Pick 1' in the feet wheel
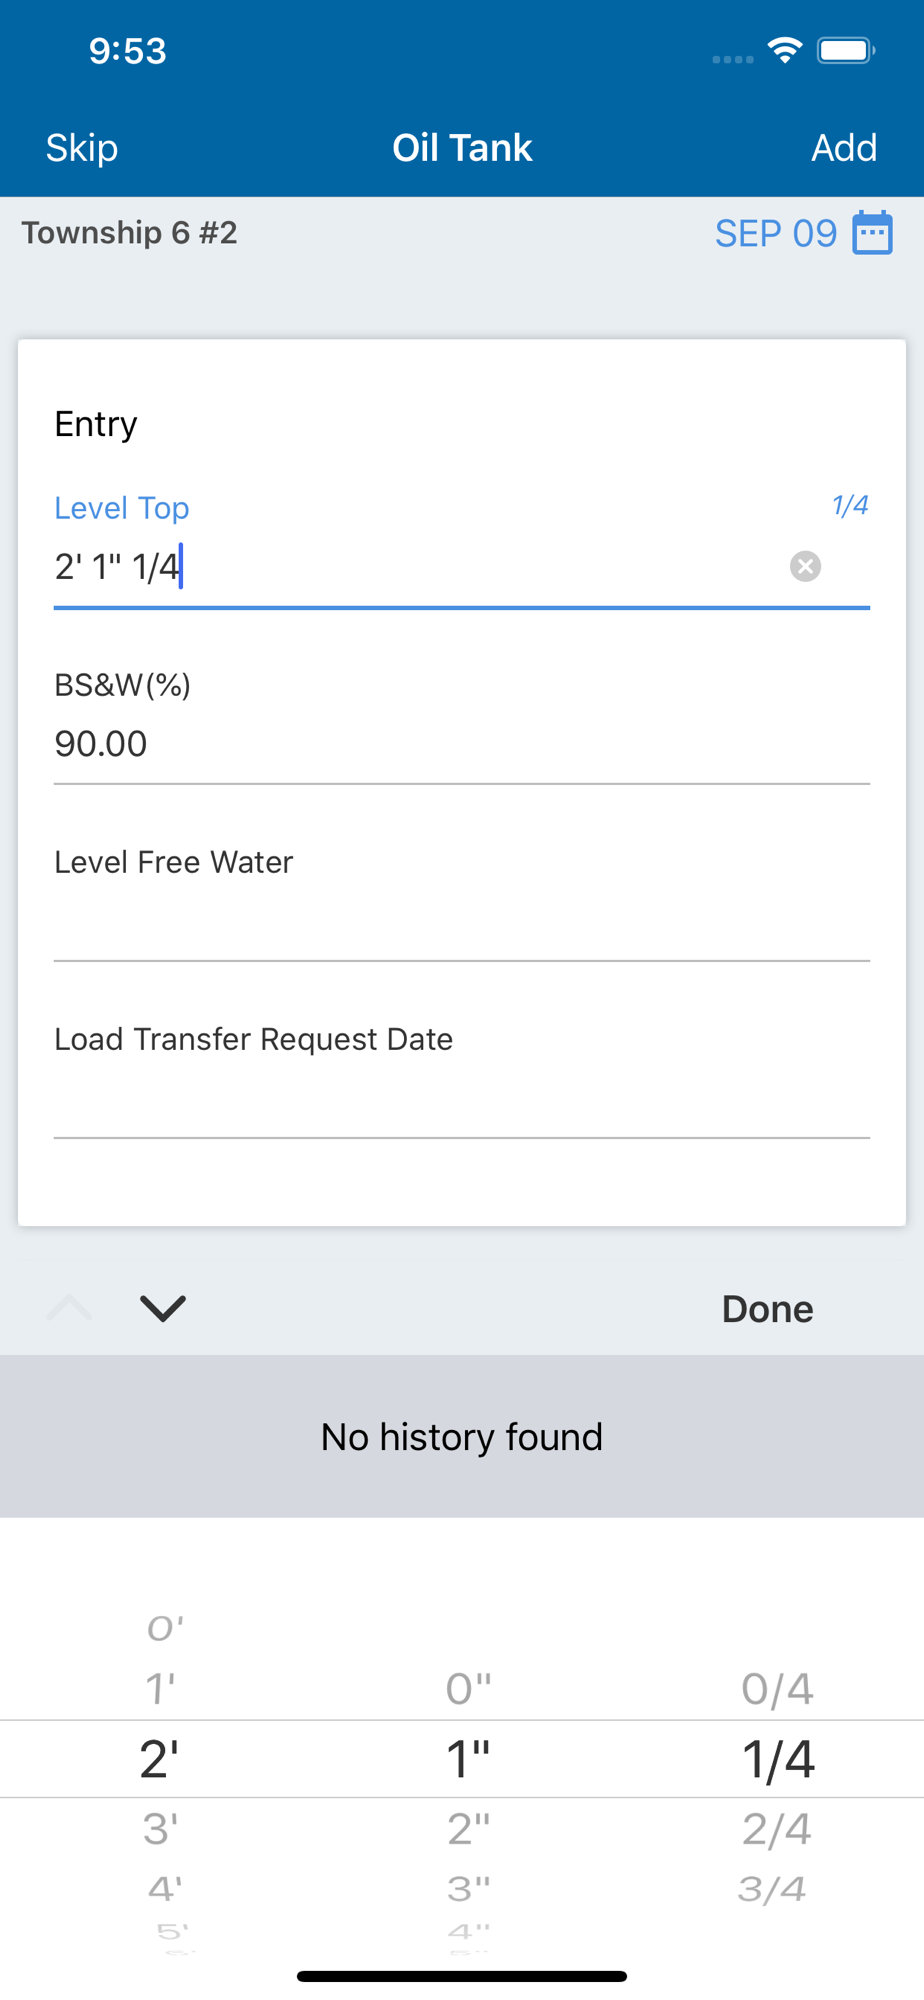 (161, 1689)
